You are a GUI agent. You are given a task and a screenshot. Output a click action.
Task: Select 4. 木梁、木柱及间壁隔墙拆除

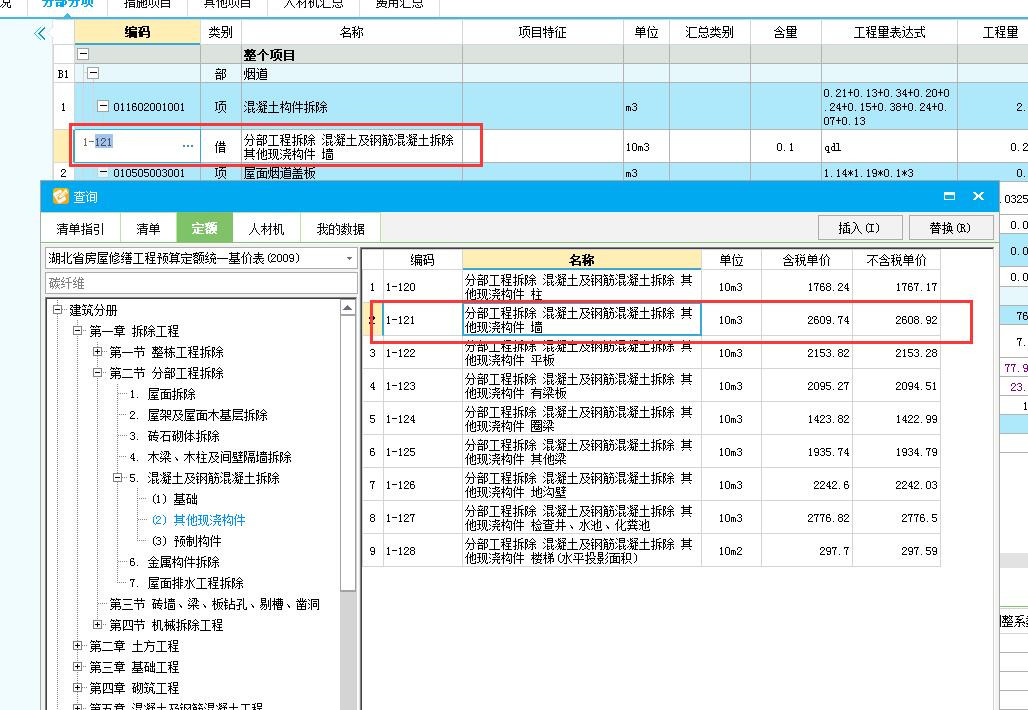tap(210, 457)
